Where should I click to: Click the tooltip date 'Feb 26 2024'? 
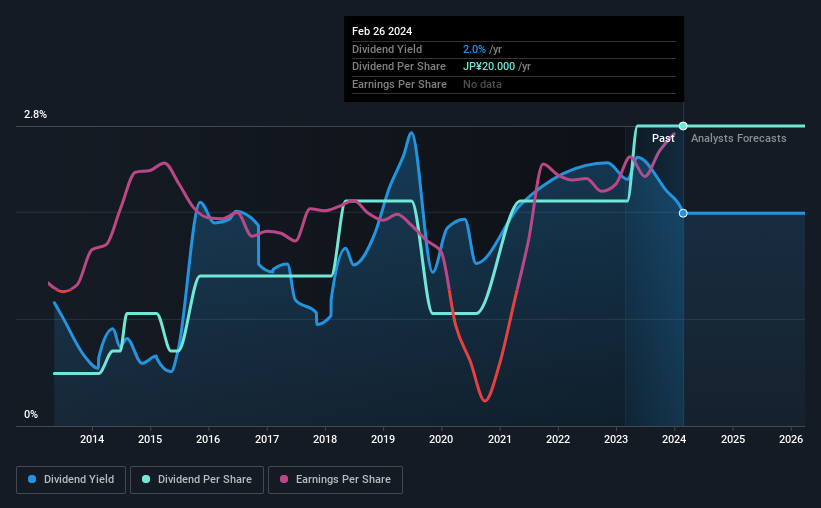tap(382, 31)
